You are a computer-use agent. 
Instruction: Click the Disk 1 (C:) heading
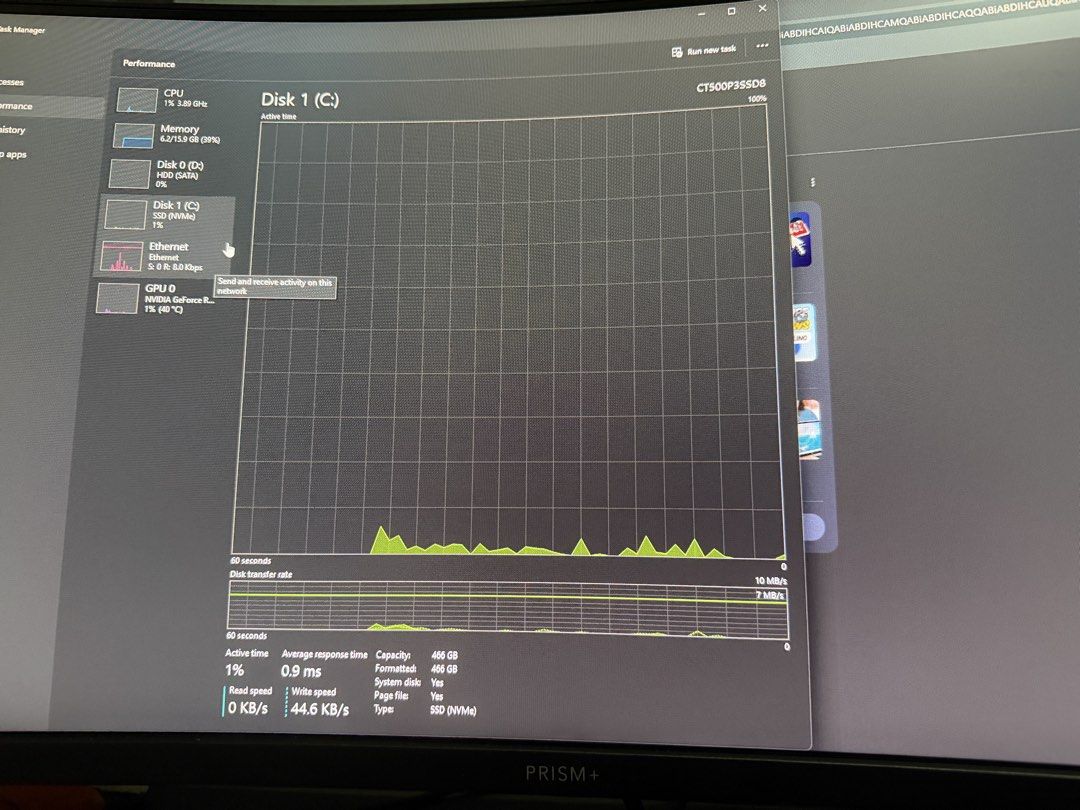point(300,100)
